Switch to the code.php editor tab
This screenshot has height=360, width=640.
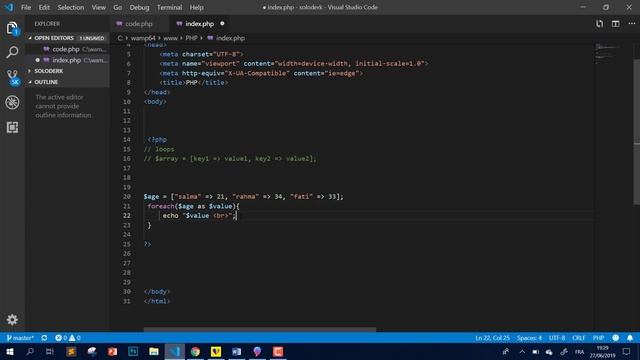[139, 24]
